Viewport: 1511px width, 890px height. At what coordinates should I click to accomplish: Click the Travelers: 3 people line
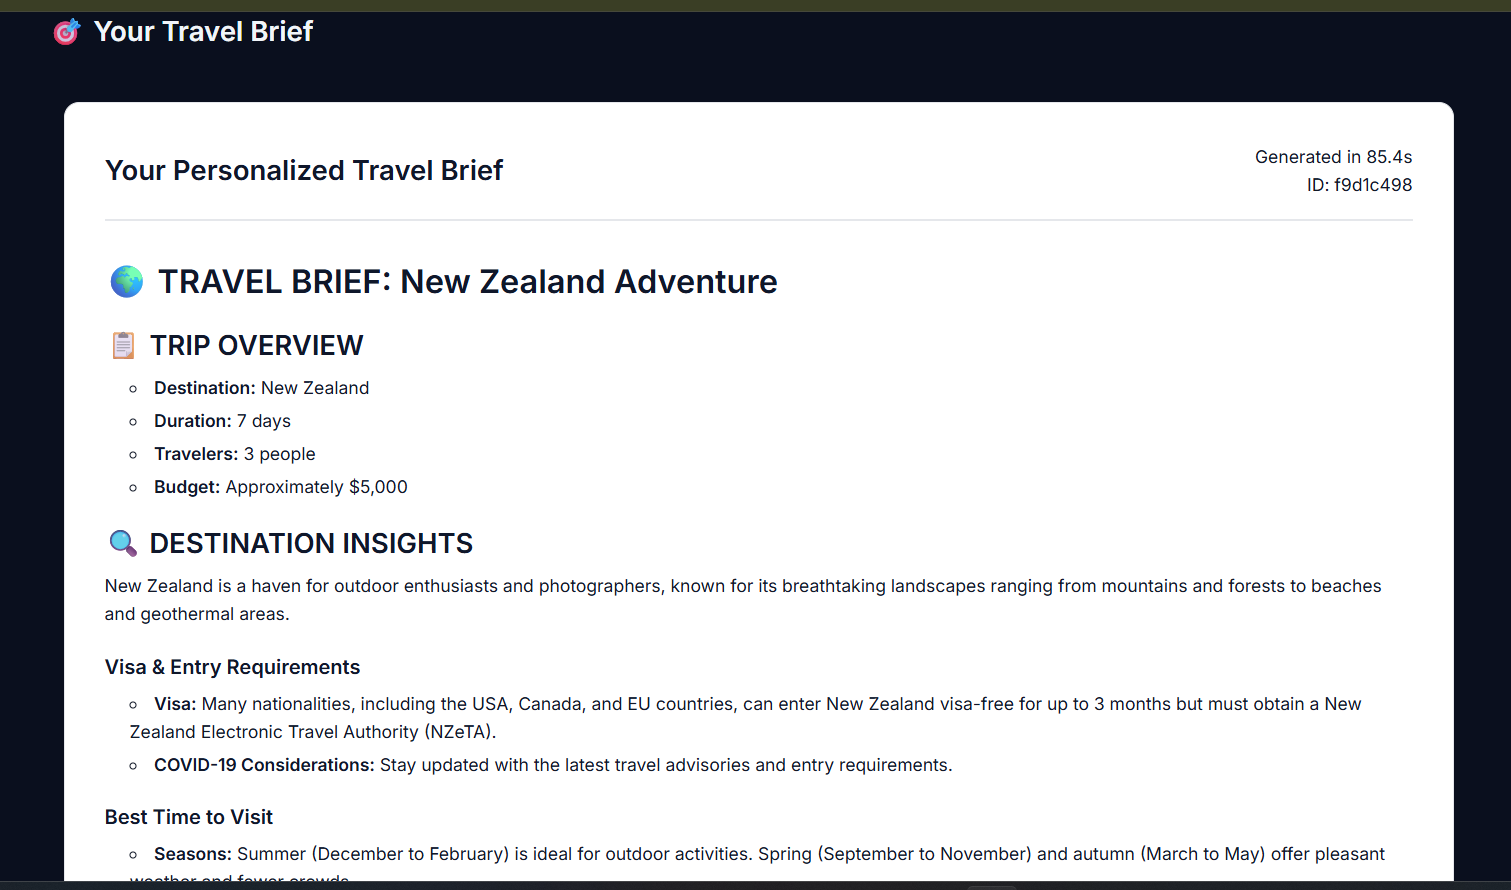[234, 454]
